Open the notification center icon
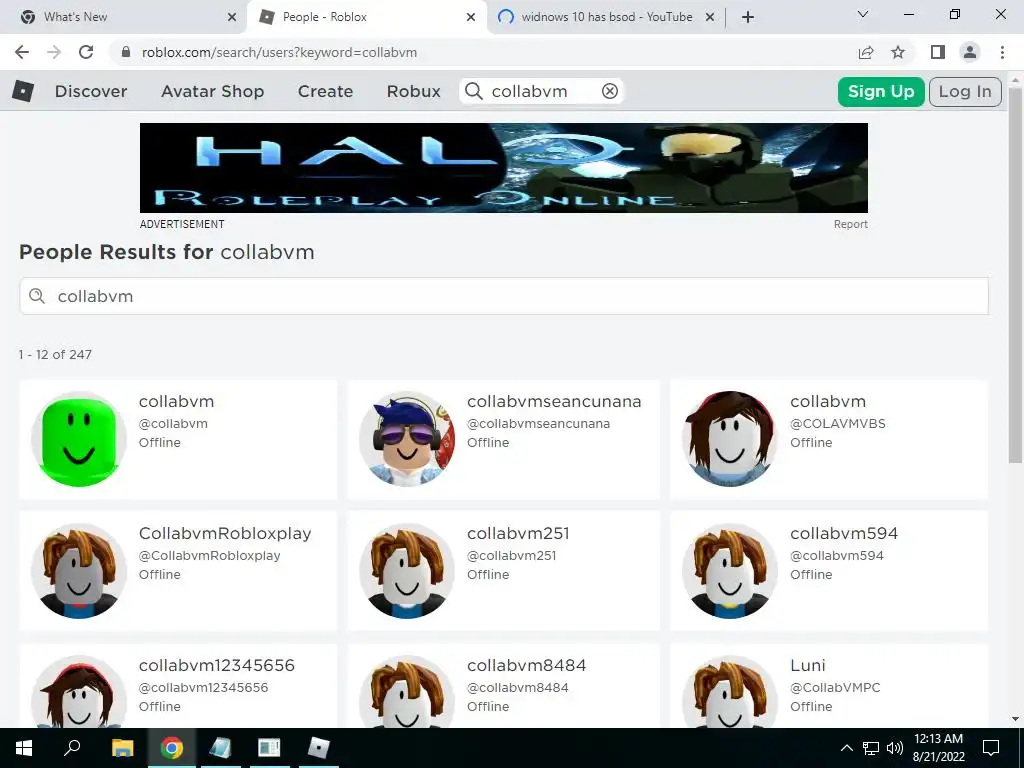Viewport: 1024px width, 768px height. click(991, 748)
